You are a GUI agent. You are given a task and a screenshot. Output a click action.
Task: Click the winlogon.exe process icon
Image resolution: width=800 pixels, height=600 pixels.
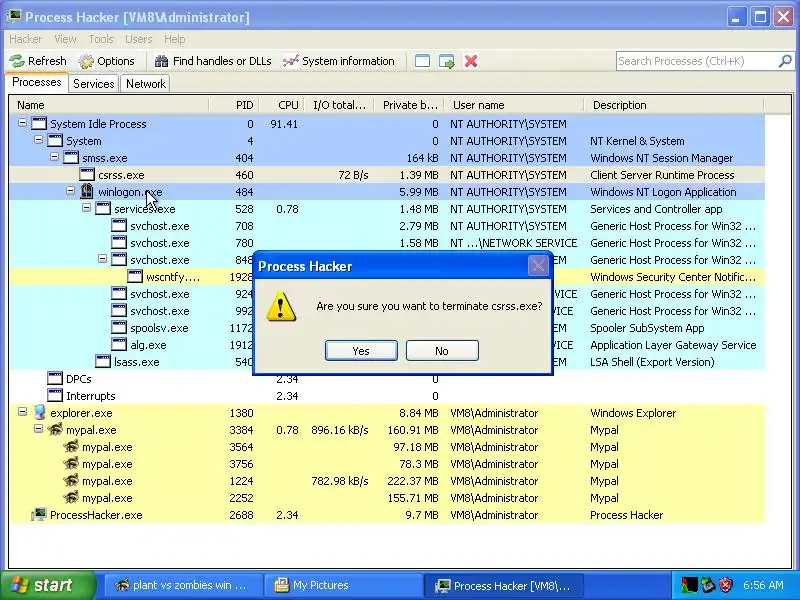coord(87,192)
